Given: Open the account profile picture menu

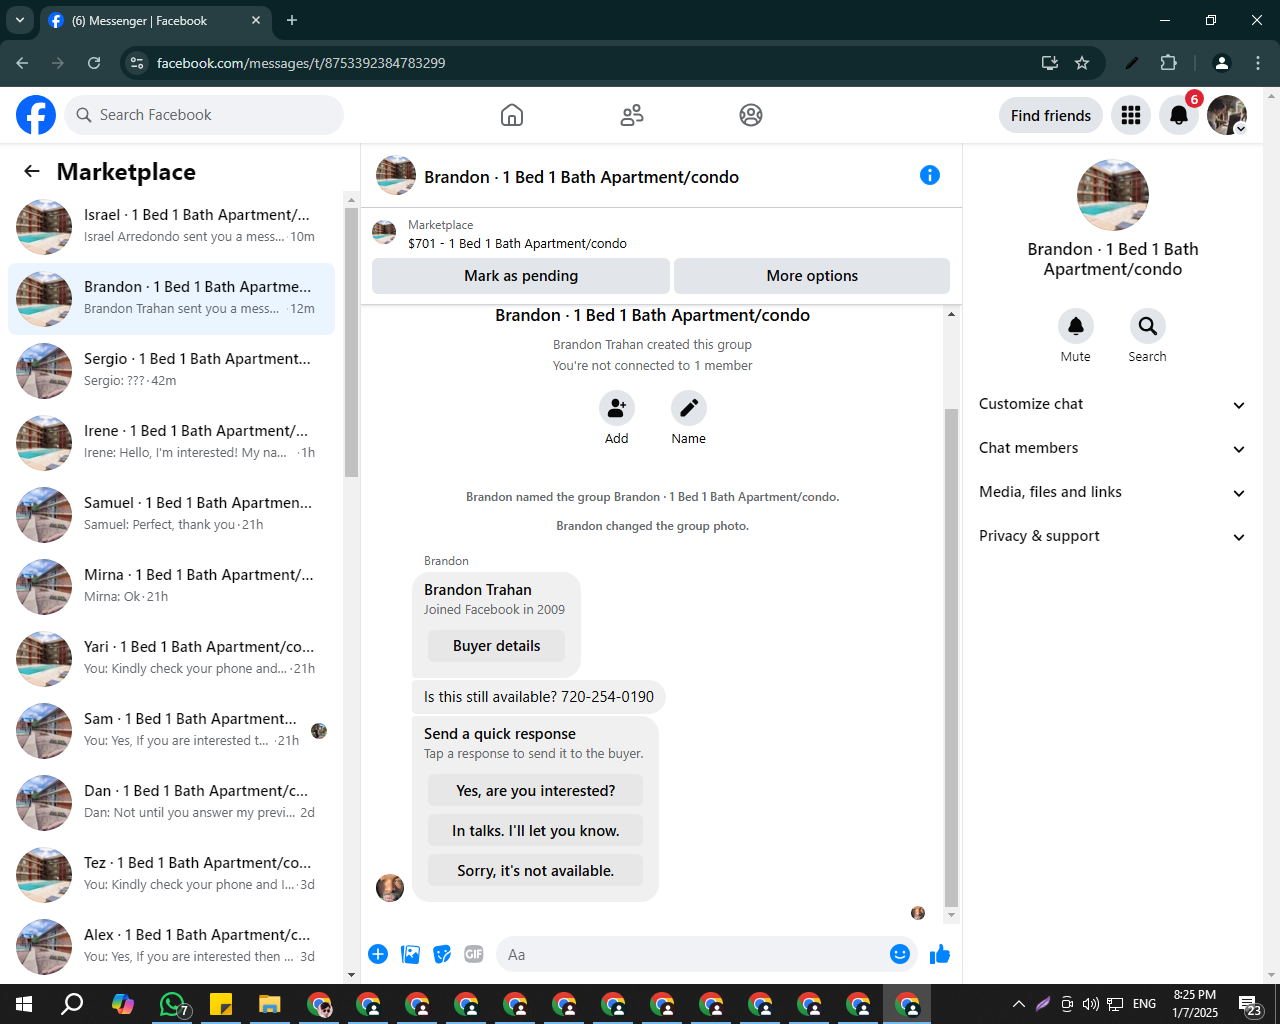Looking at the screenshot, I should pyautogui.click(x=1227, y=115).
